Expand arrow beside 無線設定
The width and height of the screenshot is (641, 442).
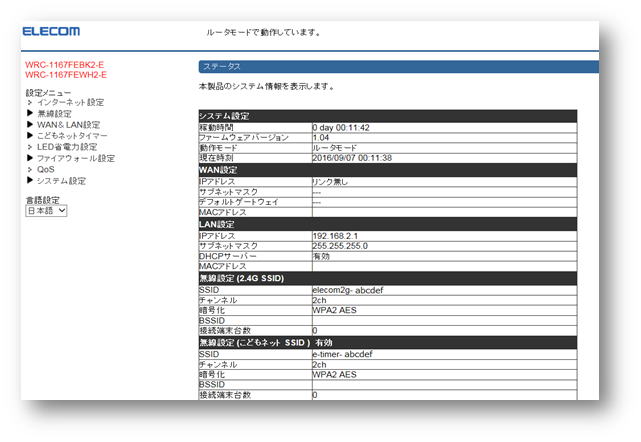30,113
